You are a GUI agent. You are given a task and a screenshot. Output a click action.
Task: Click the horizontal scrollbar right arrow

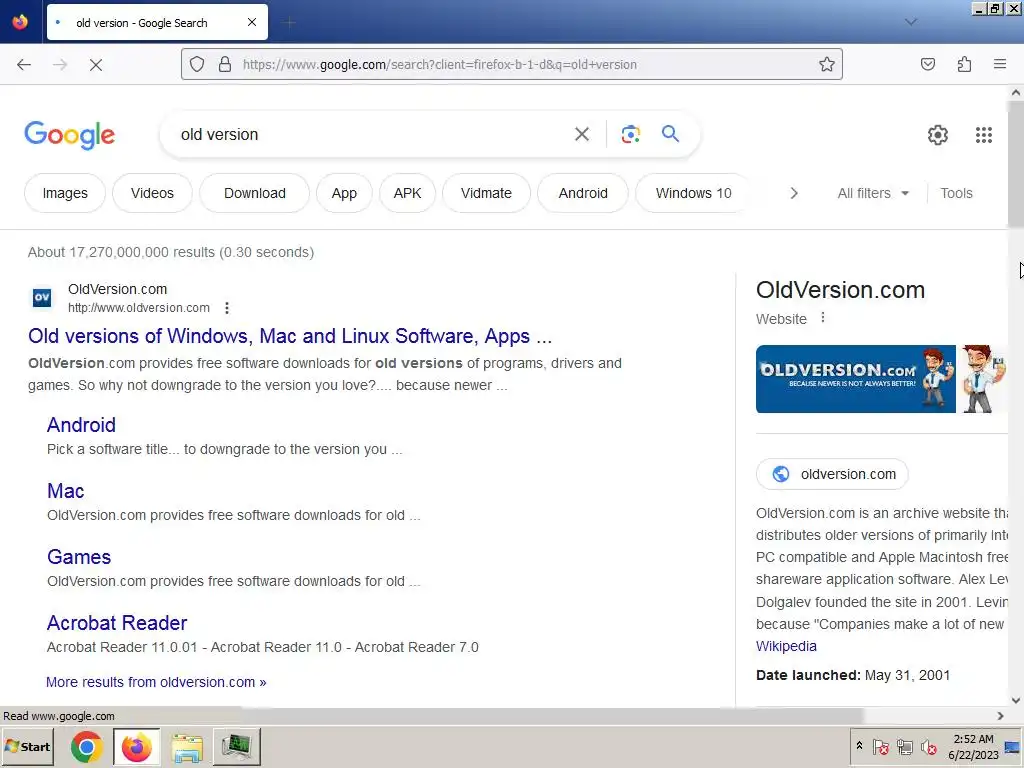(1000, 716)
